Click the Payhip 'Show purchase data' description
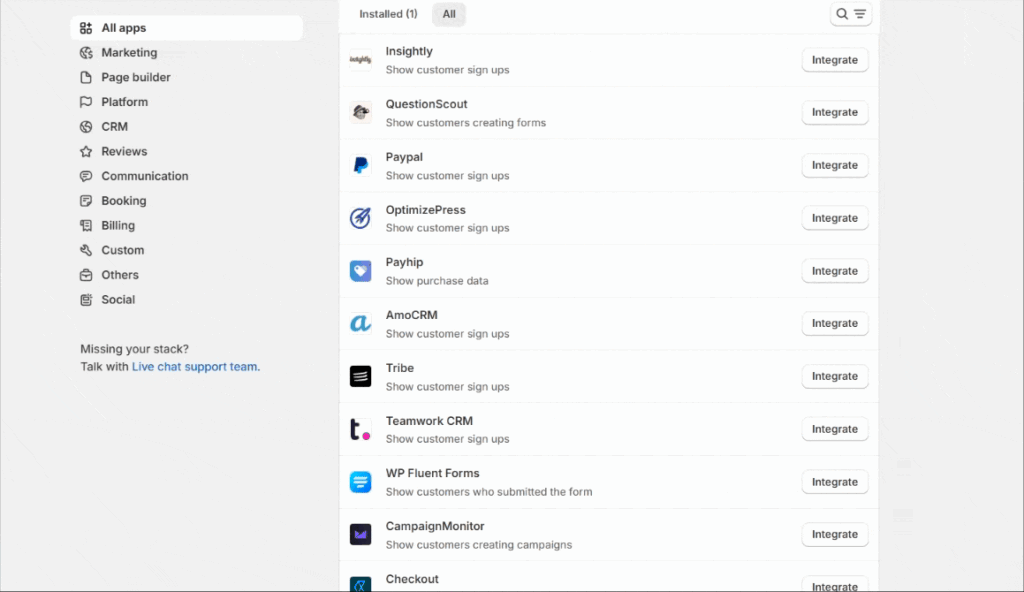This screenshot has width=1024, height=592. (437, 281)
